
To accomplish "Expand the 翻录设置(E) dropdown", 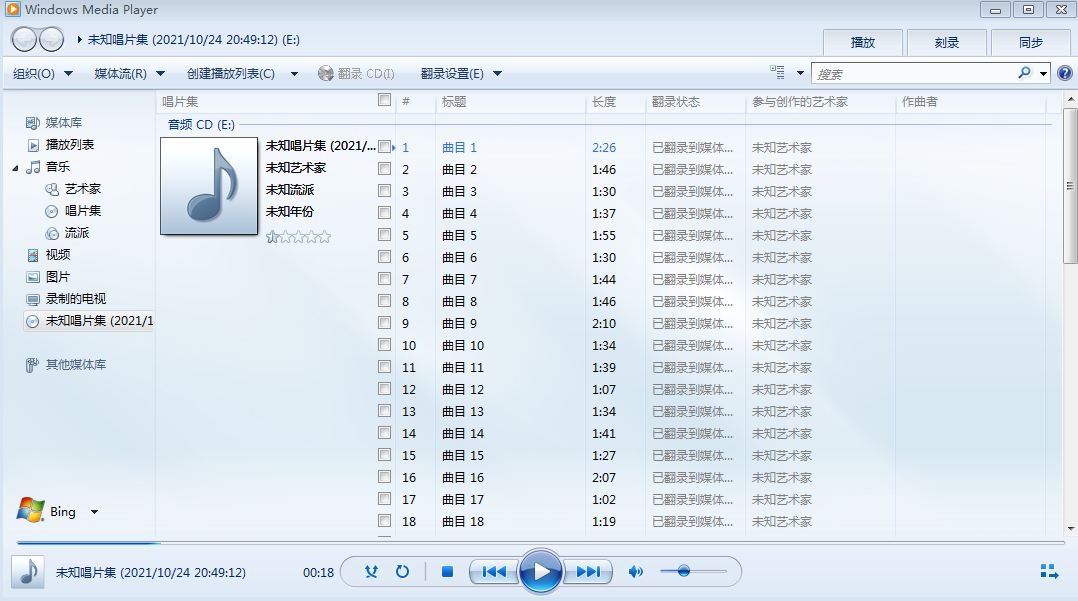I will point(460,74).
